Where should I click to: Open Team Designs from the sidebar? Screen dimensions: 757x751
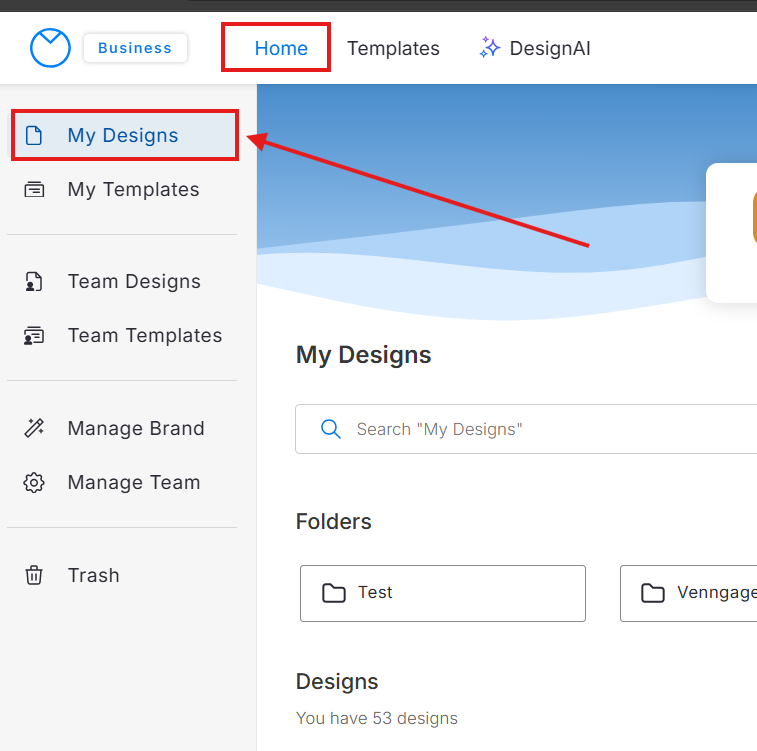click(x=134, y=282)
